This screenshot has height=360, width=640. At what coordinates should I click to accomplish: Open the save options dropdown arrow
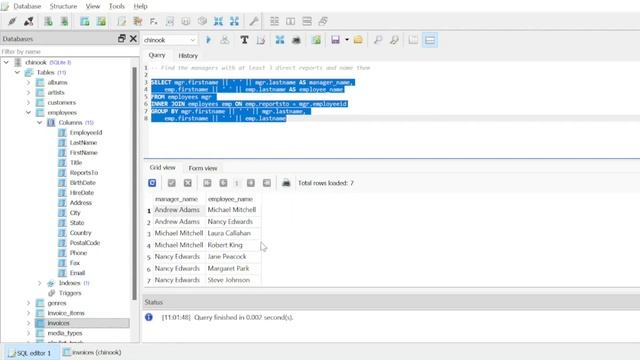(347, 40)
